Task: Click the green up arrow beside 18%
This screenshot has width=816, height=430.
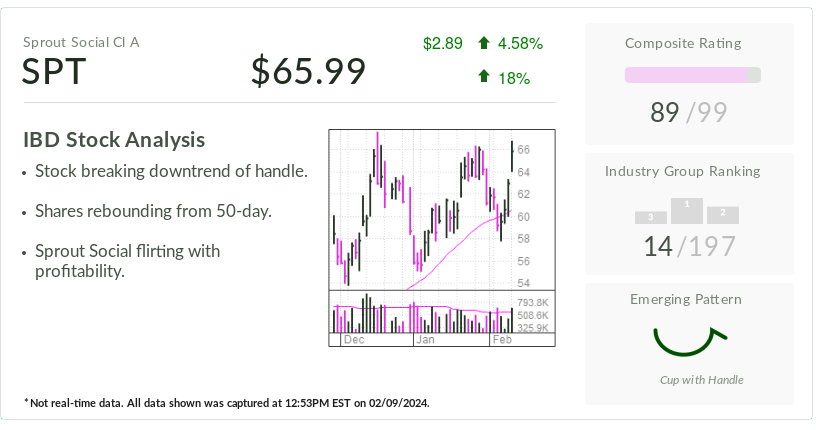Action: [484, 77]
